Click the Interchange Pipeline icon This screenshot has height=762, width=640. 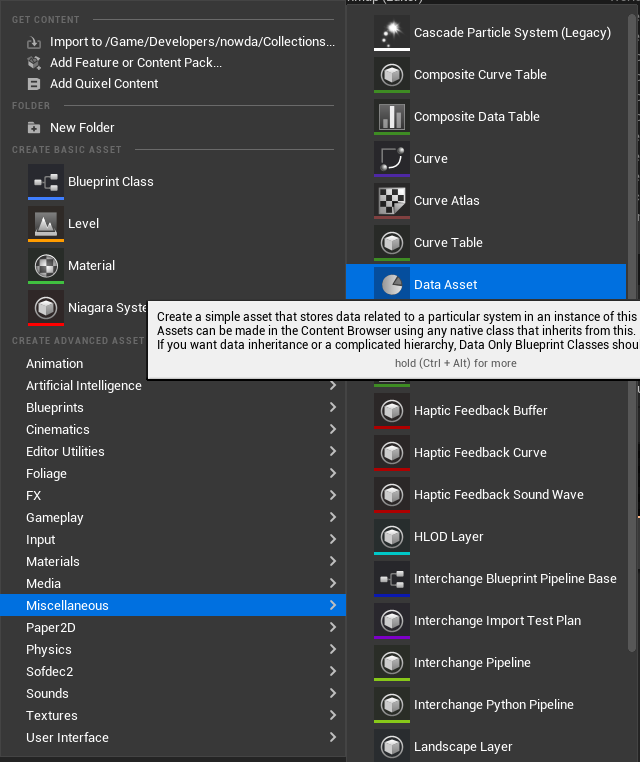[x=392, y=663]
